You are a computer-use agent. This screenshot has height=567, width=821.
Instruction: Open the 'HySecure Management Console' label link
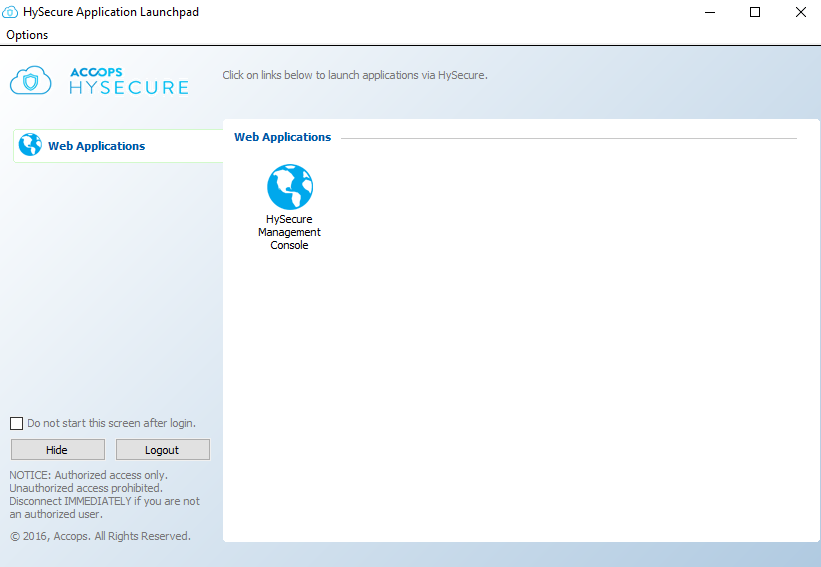(x=289, y=232)
